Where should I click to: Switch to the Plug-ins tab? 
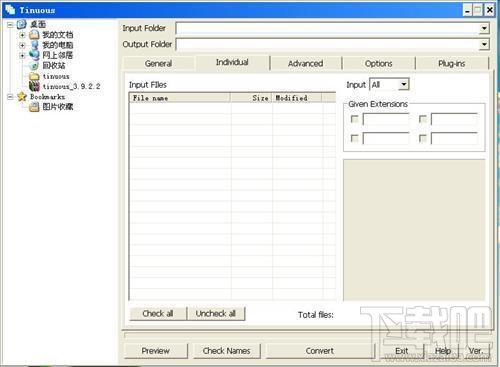click(x=452, y=63)
